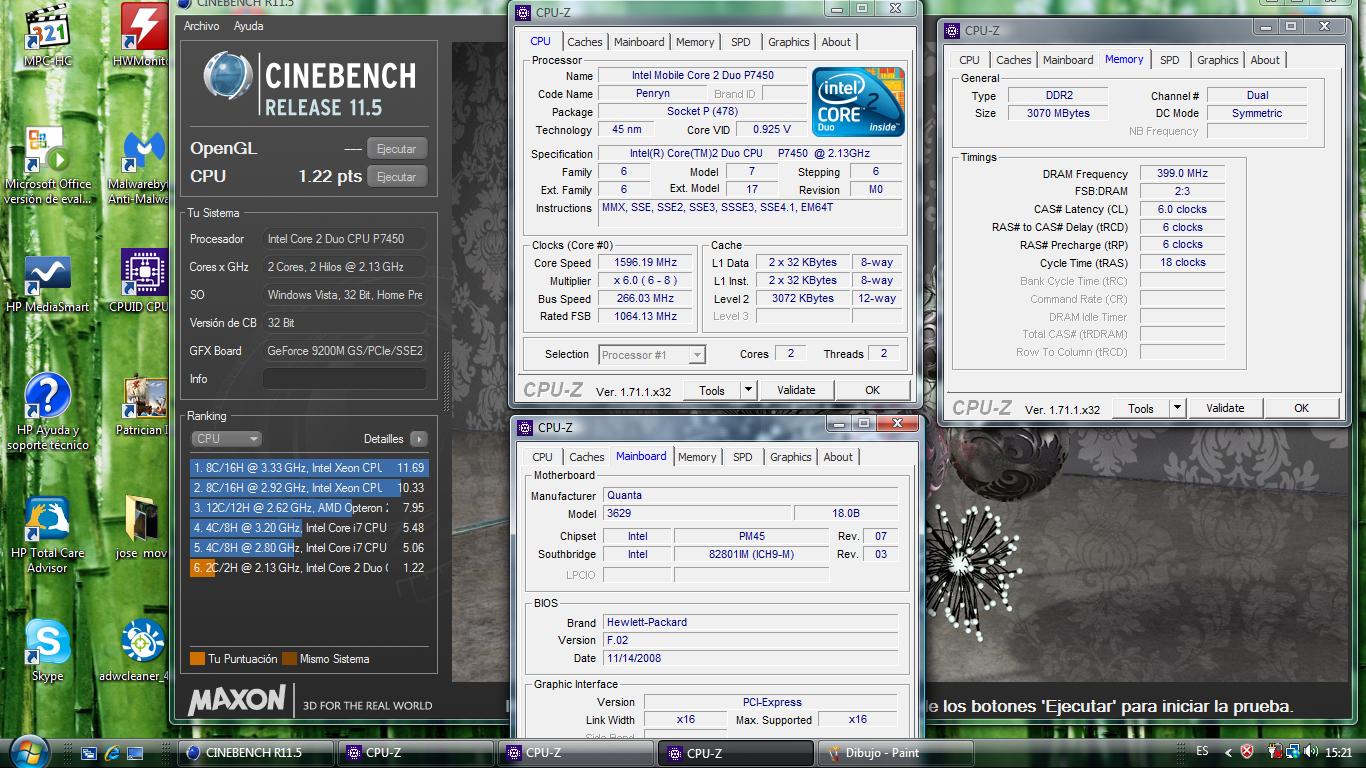Viewport: 1366px width, 768px height.
Task: Open Graphics tab in CPU-Z Memory window
Action: (1217, 60)
